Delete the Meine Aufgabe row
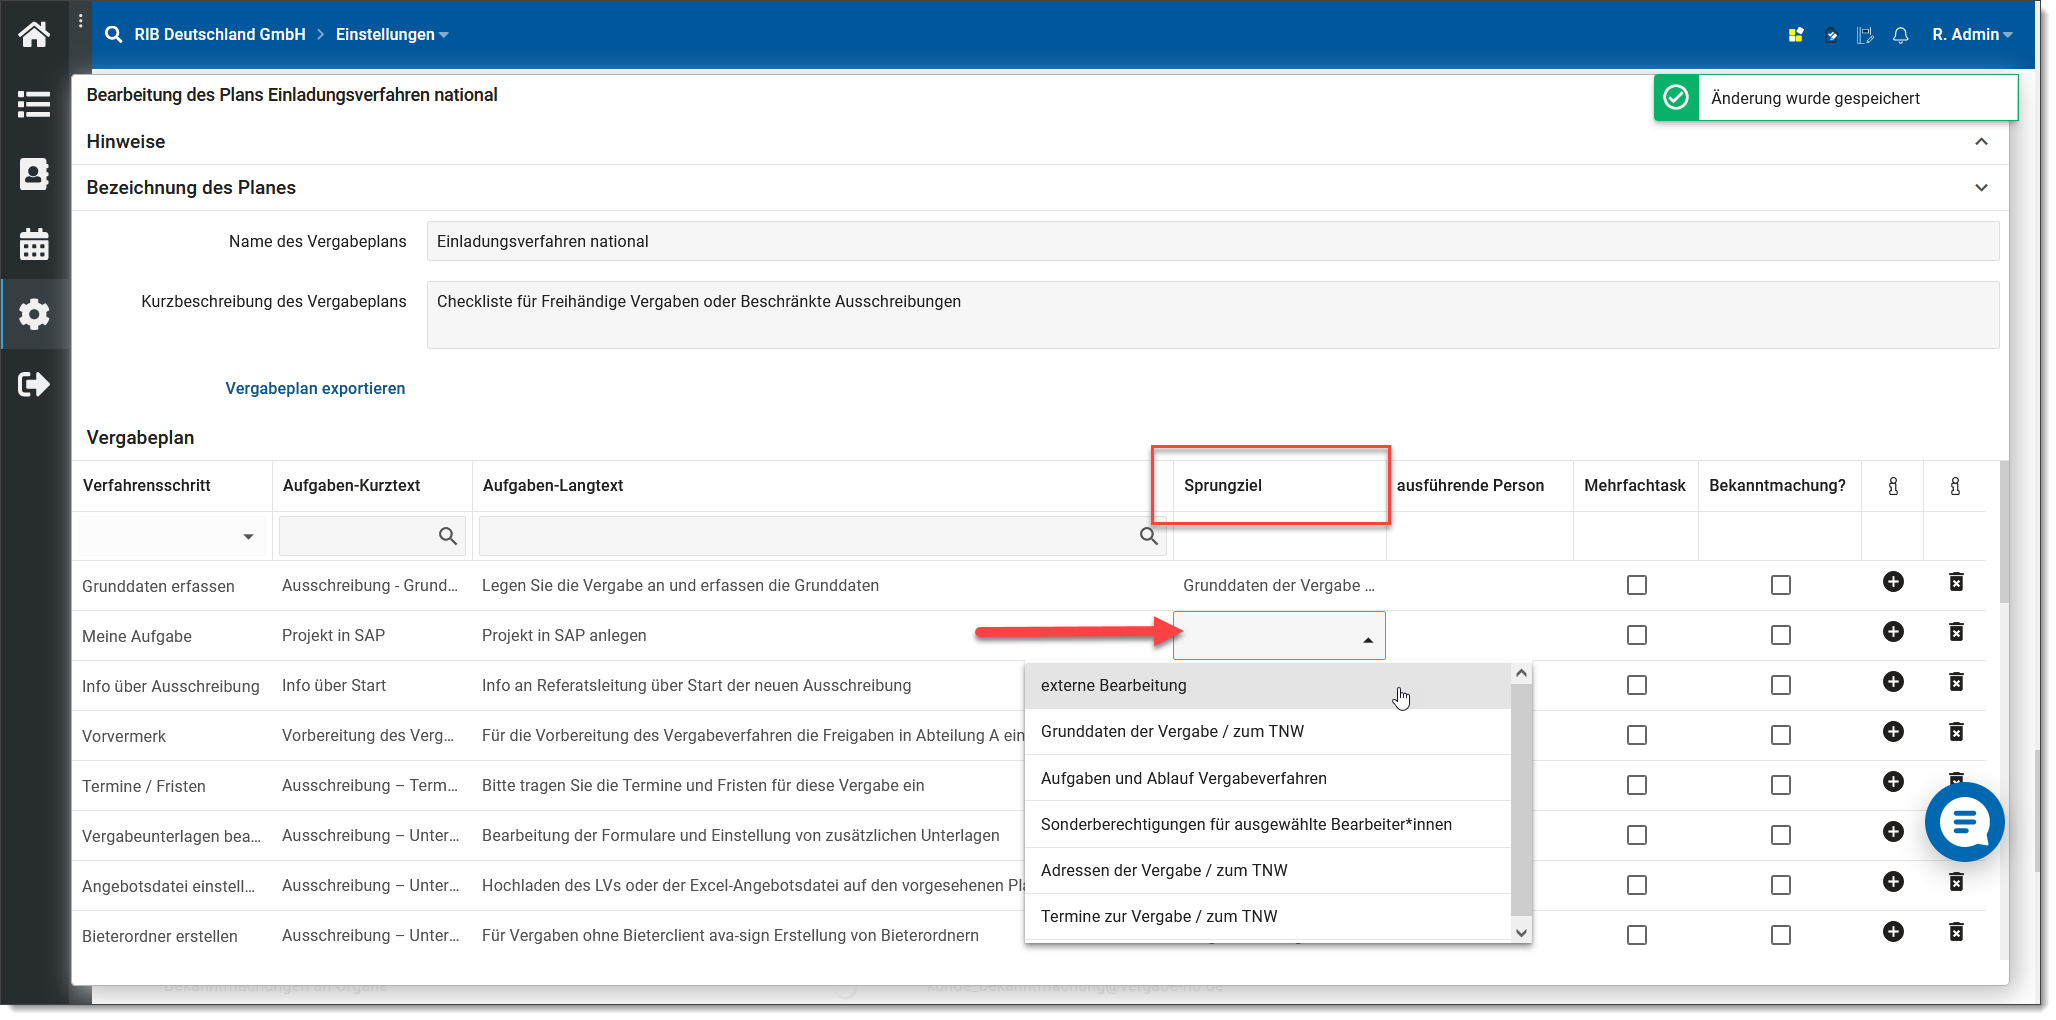Screen dimensions: 2056x1020 coord(1956,632)
